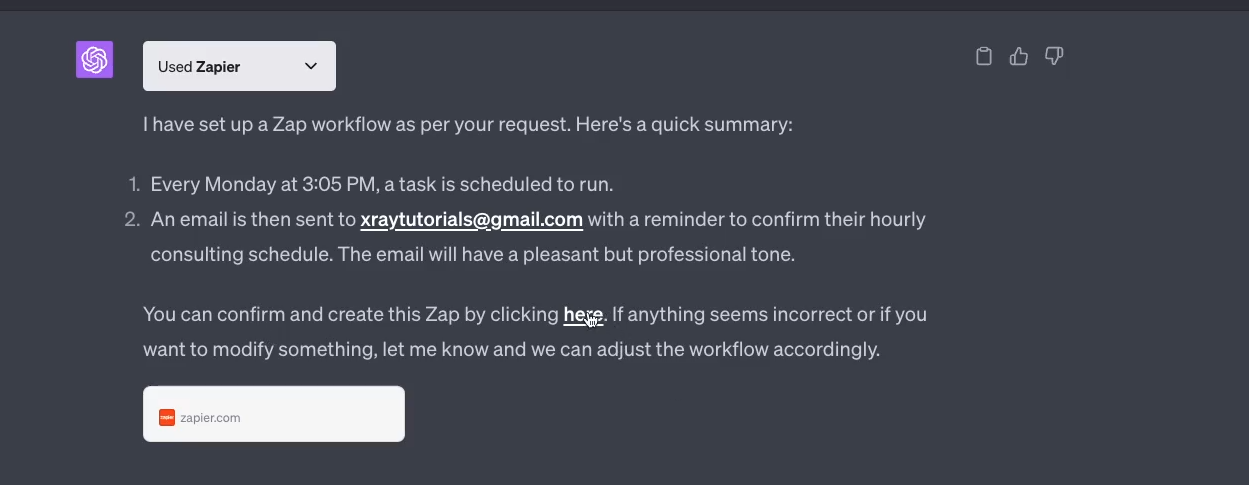Click the zapier.com domain text

tap(210, 418)
